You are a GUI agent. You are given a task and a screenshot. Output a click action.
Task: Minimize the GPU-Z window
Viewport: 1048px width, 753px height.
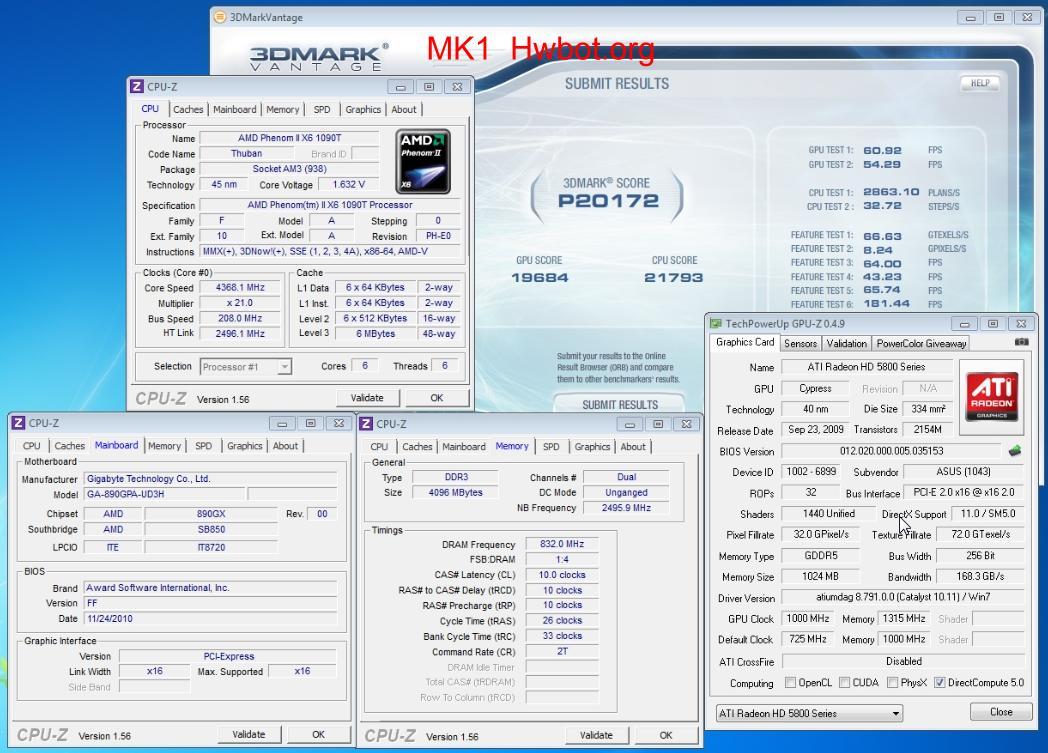pos(964,324)
